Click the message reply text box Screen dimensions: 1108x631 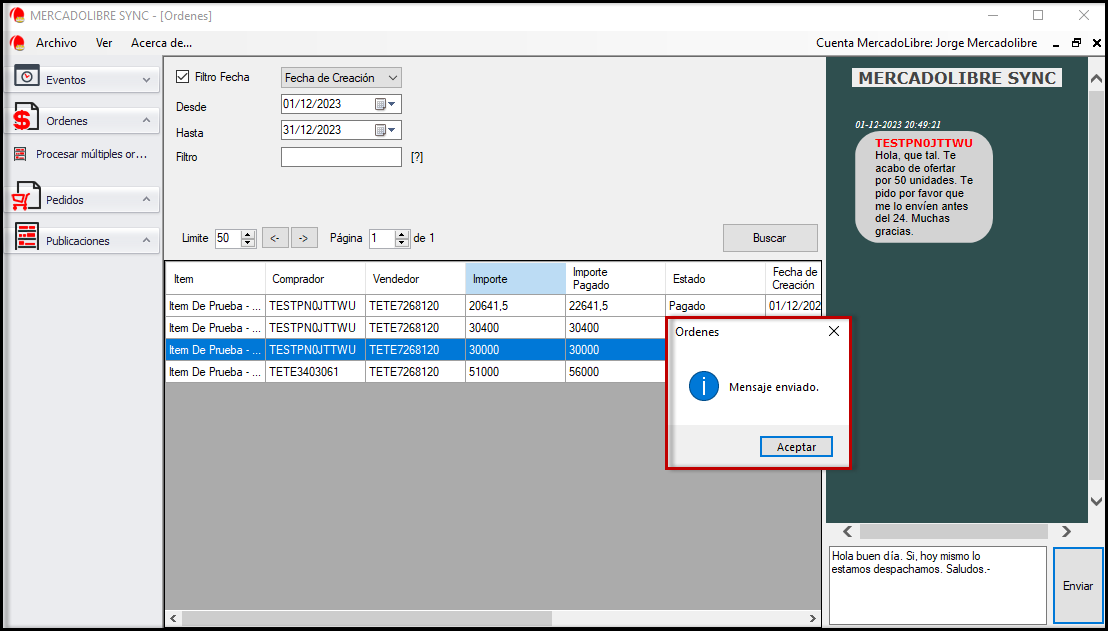(937, 585)
